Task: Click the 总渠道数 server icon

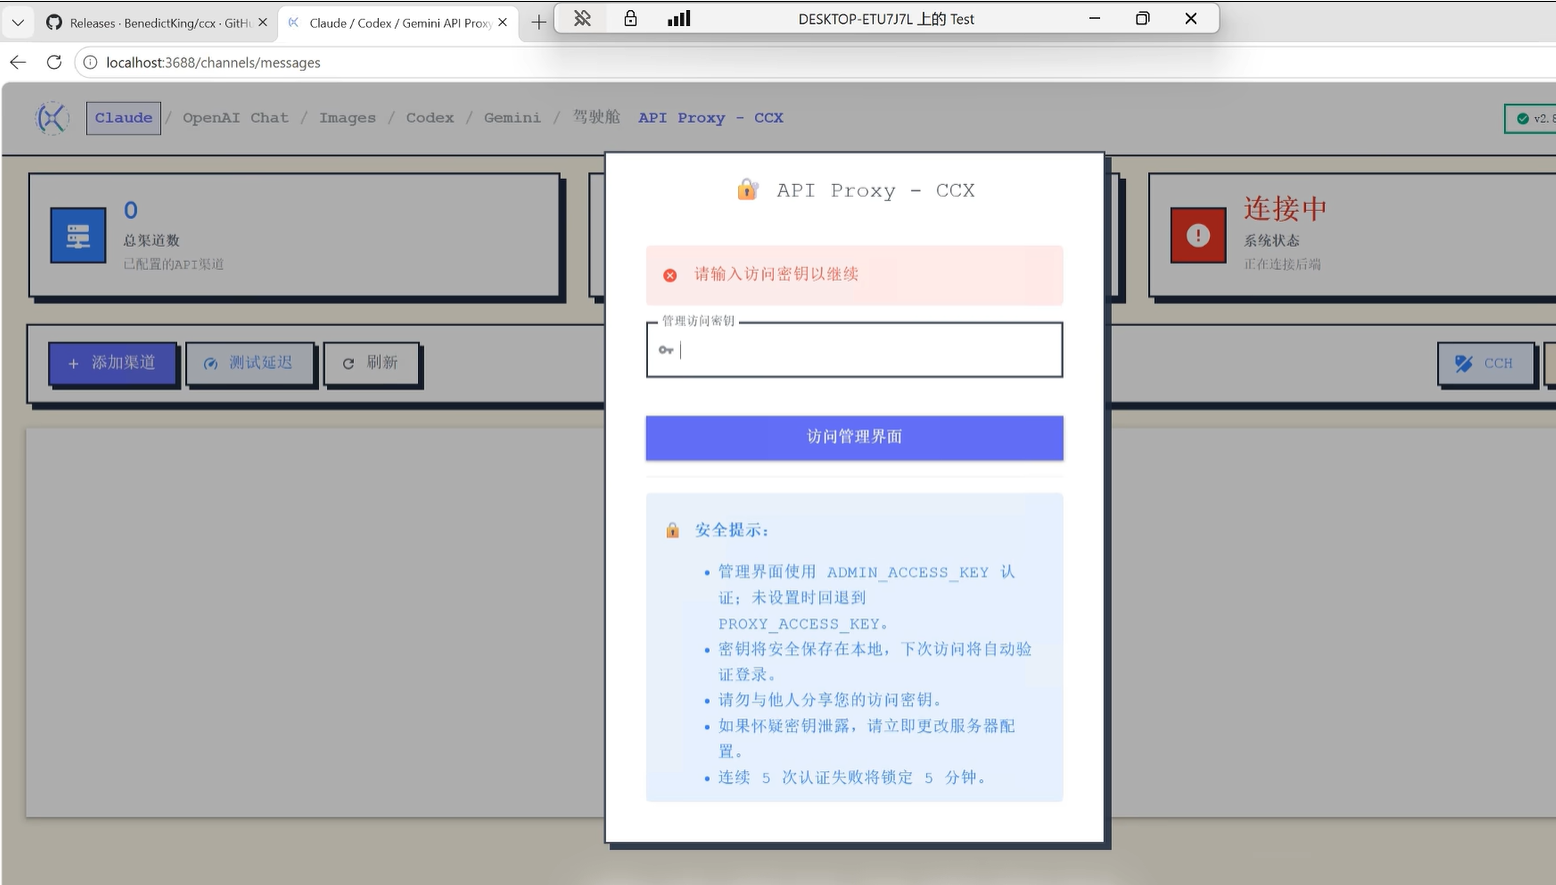Action: click(78, 236)
